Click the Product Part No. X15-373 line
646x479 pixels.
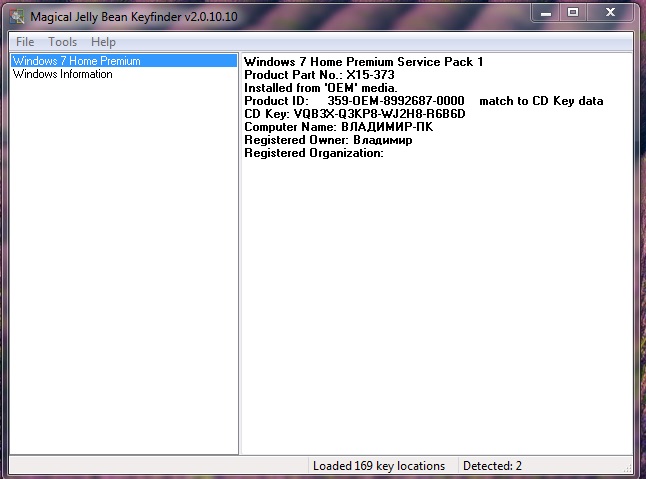click(319, 75)
